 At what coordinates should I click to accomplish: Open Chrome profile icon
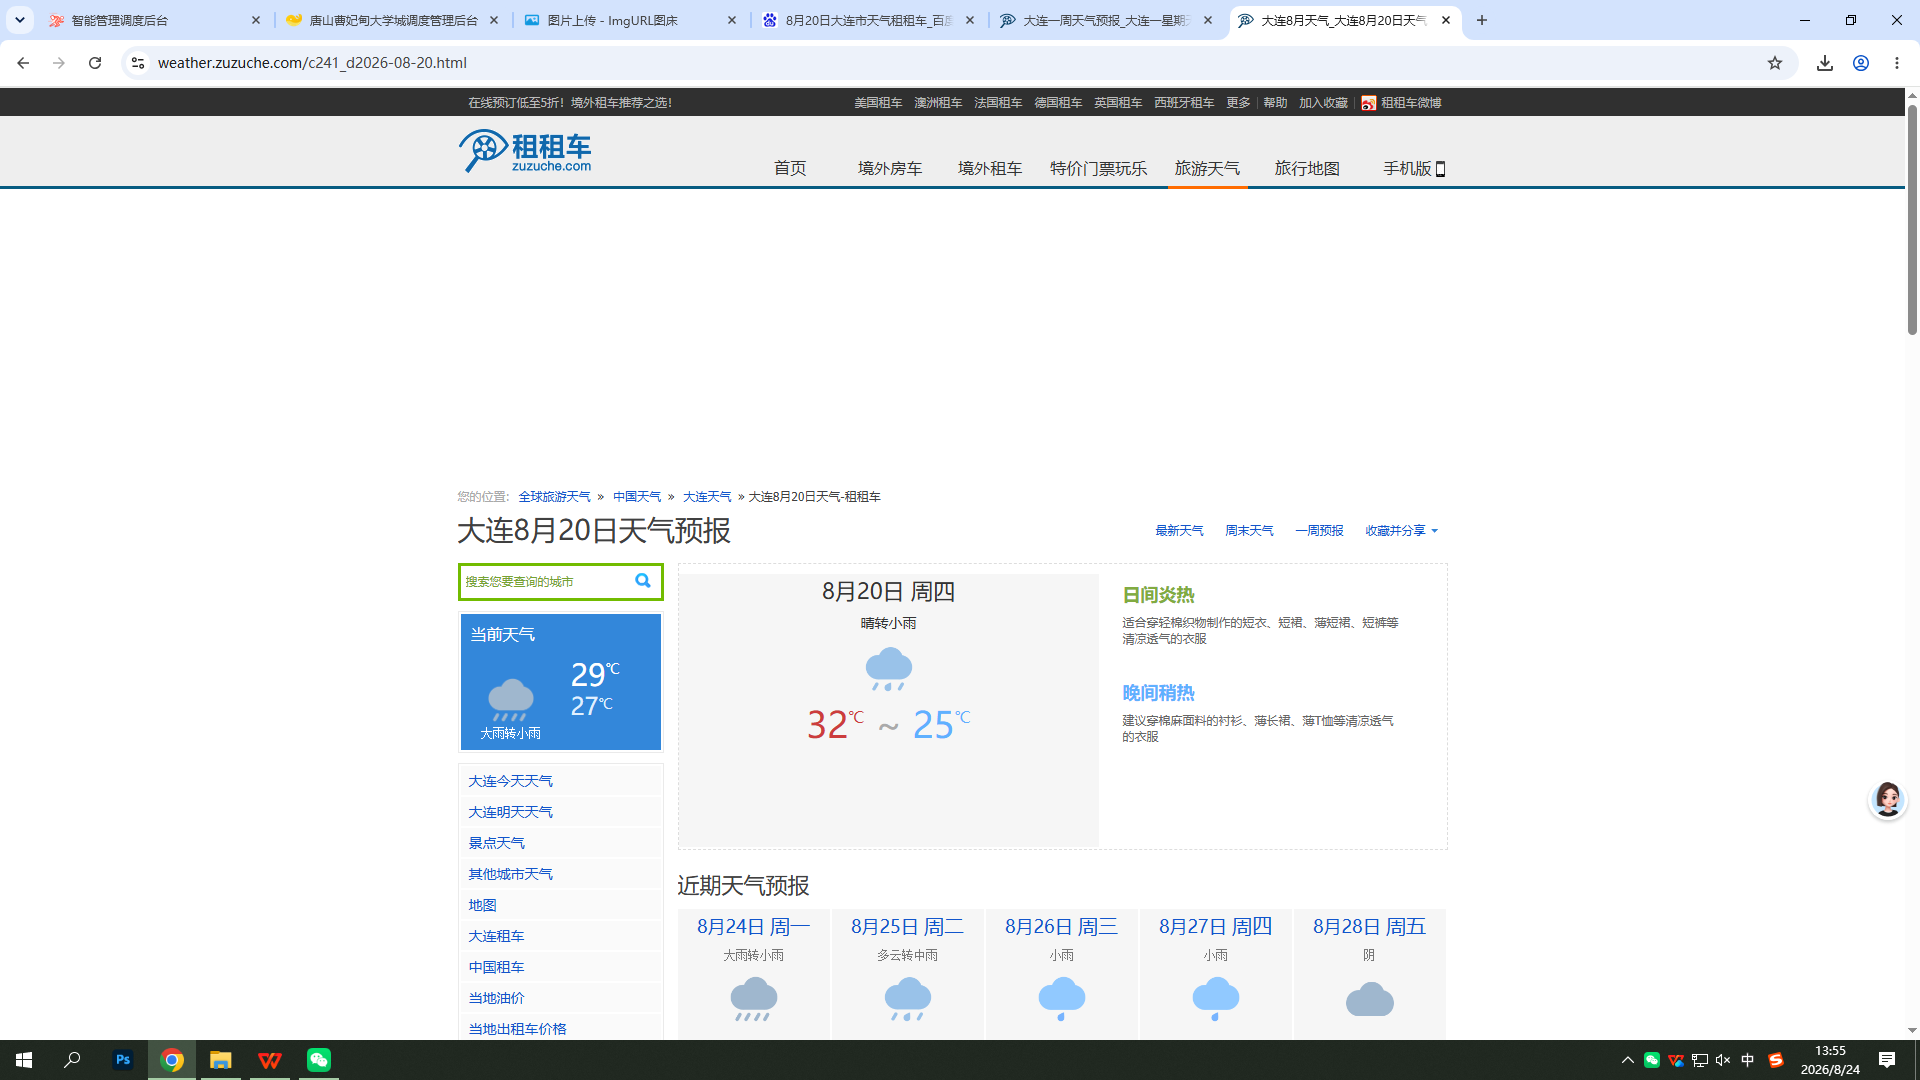point(1861,63)
